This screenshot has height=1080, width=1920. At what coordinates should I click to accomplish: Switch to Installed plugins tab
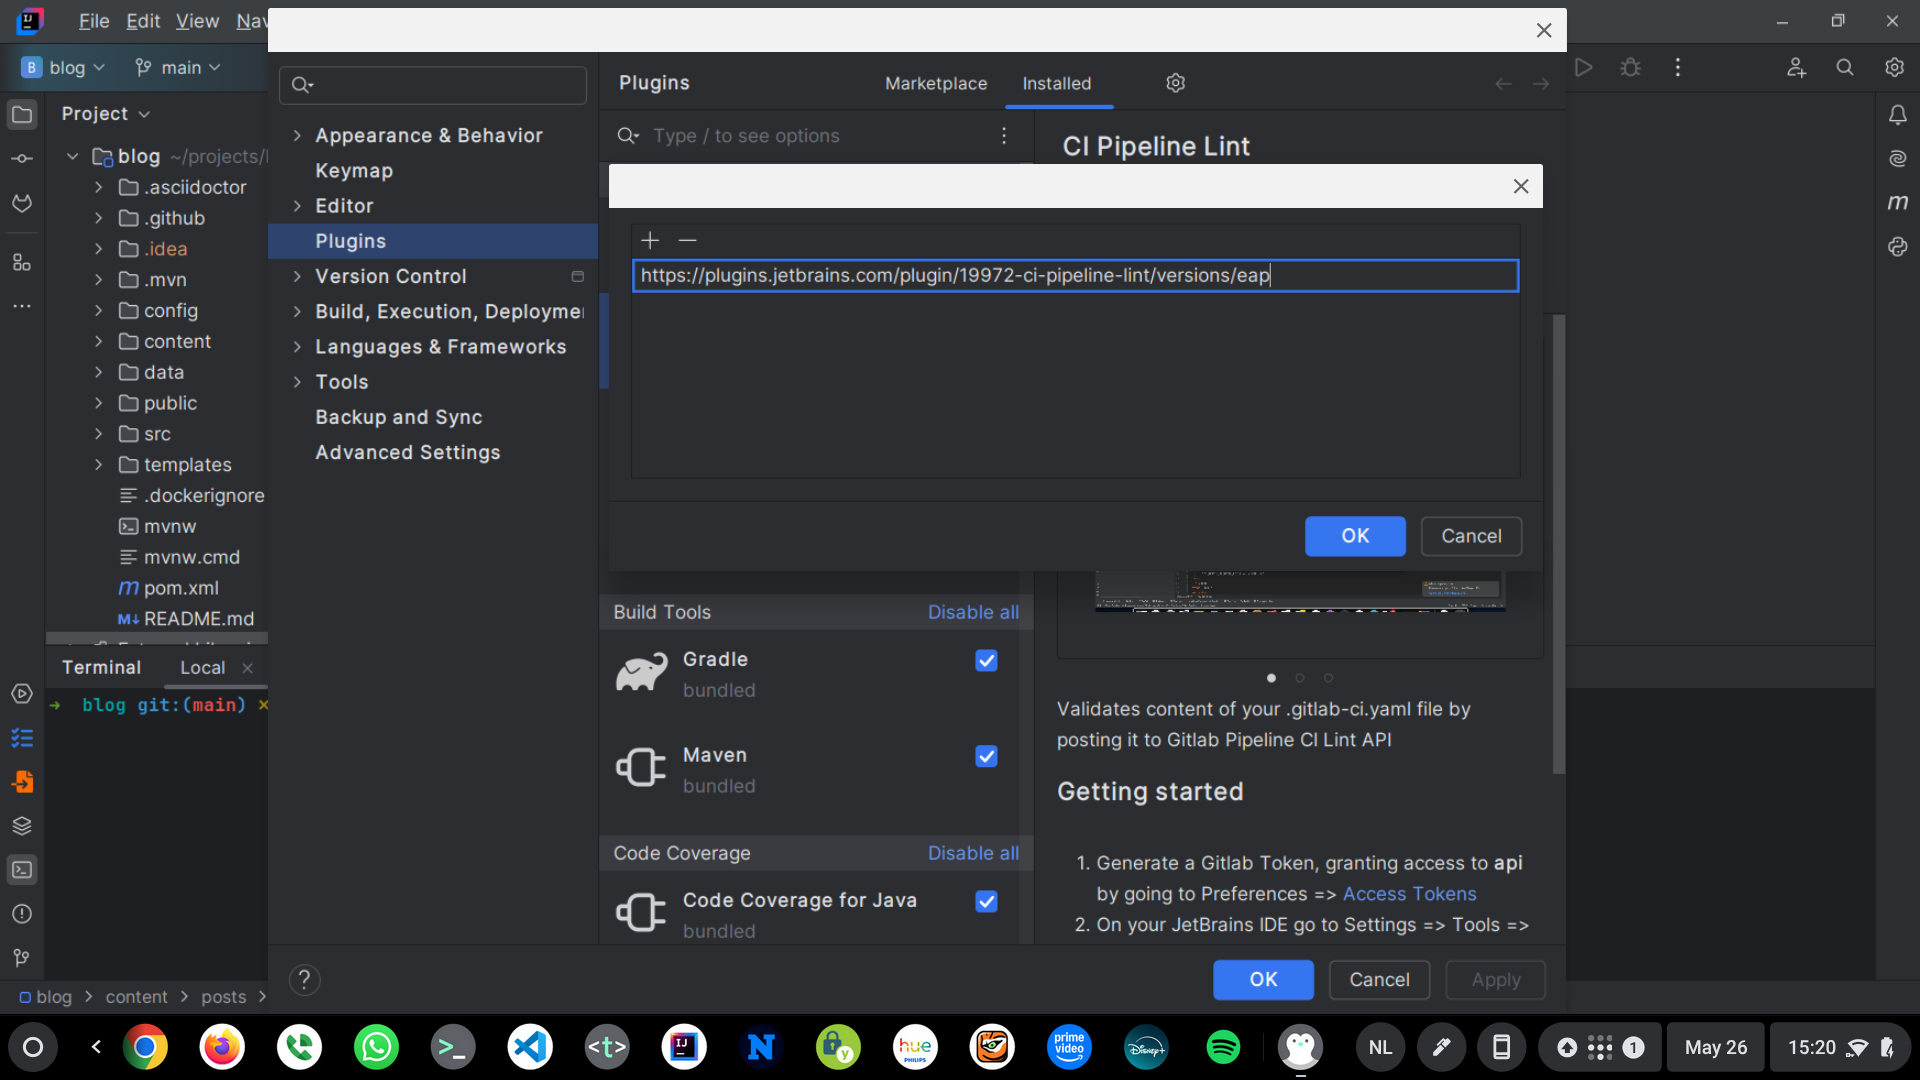[x=1056, y=83]
